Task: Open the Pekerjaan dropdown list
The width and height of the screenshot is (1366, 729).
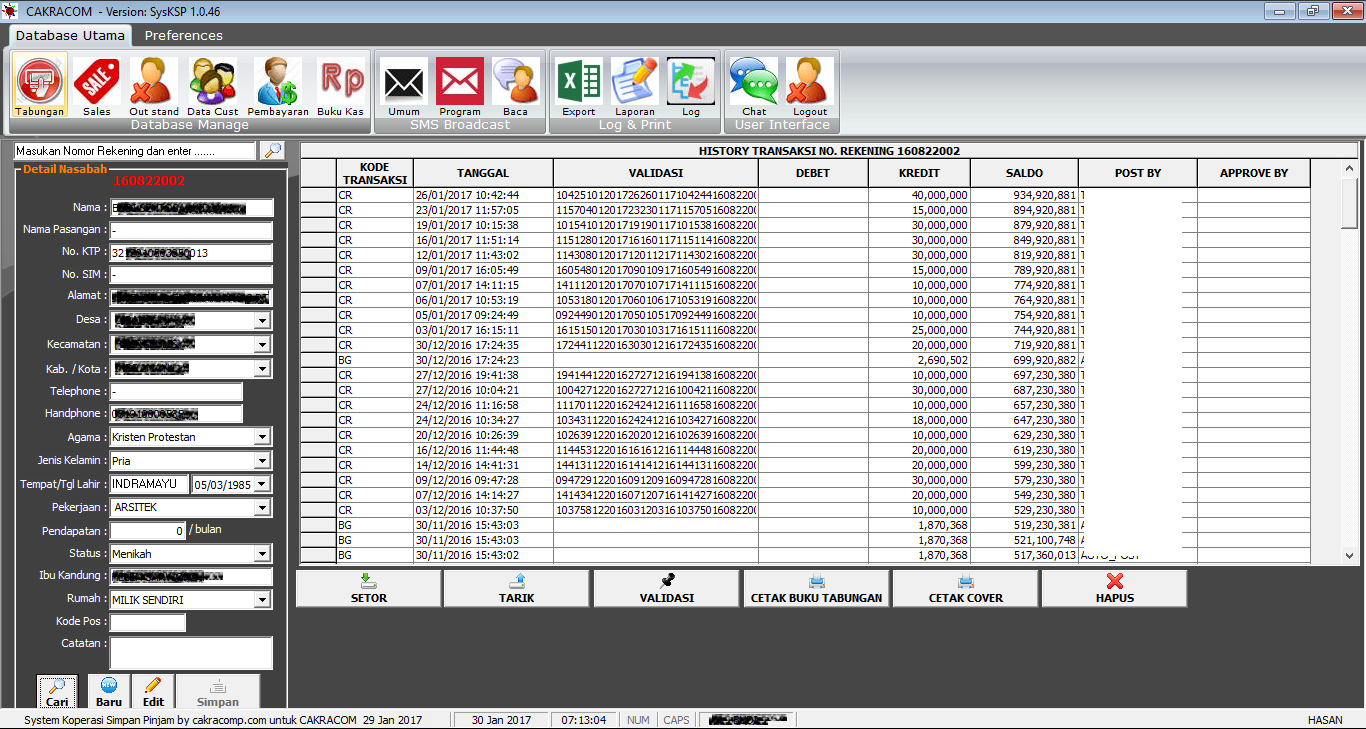Action: (x=262, y=508)
